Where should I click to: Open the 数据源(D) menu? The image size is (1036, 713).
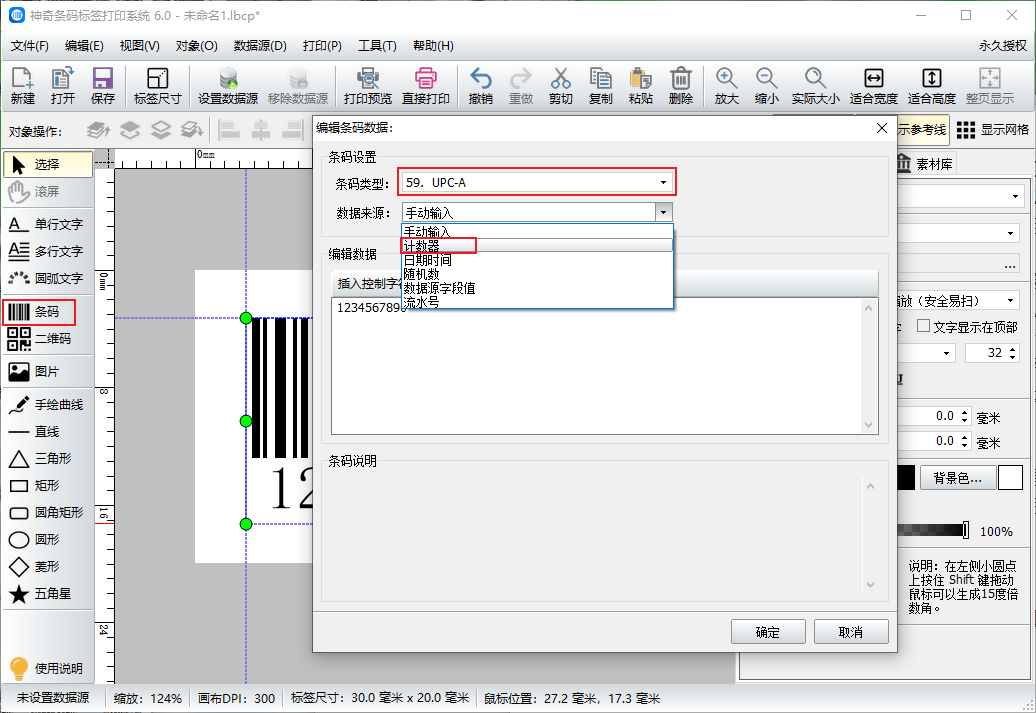260,46
